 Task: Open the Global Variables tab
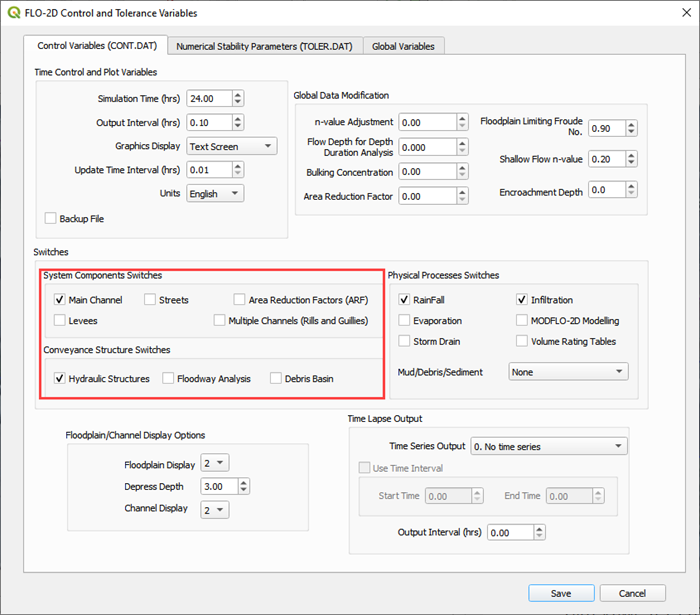click(x=404, y=46)
